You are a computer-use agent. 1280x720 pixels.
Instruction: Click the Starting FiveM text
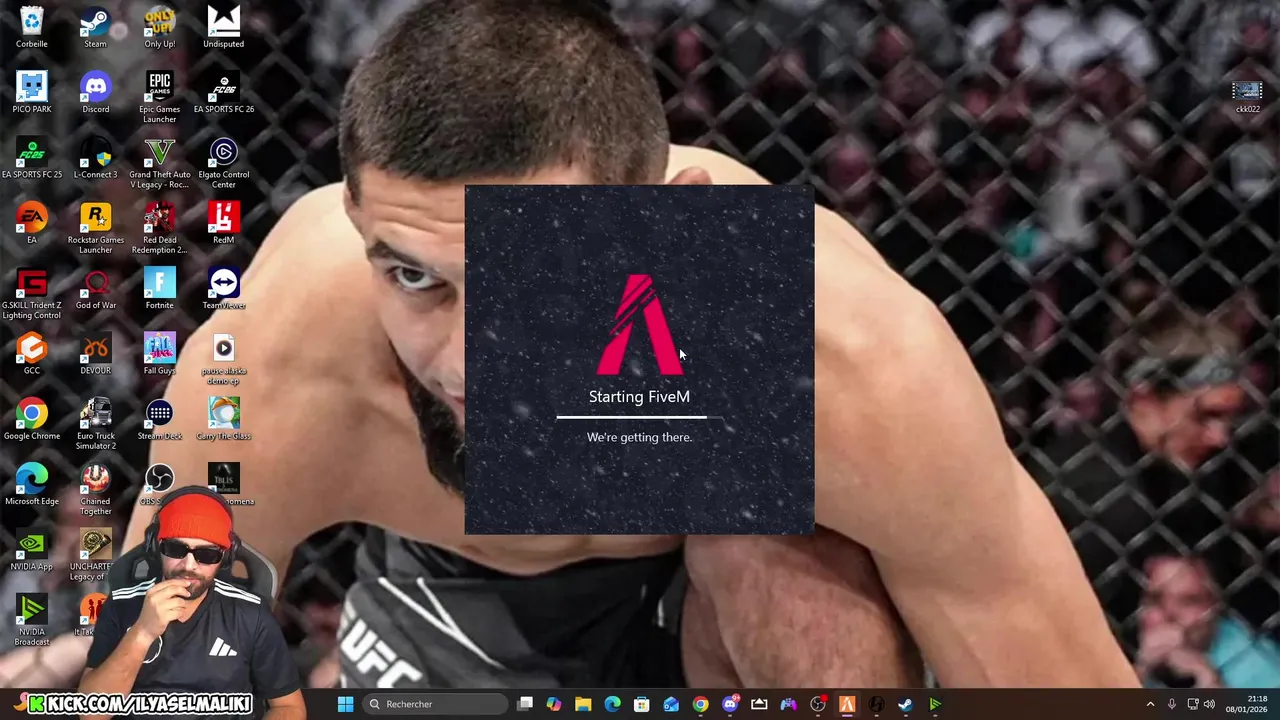click(x=639, y=397)
